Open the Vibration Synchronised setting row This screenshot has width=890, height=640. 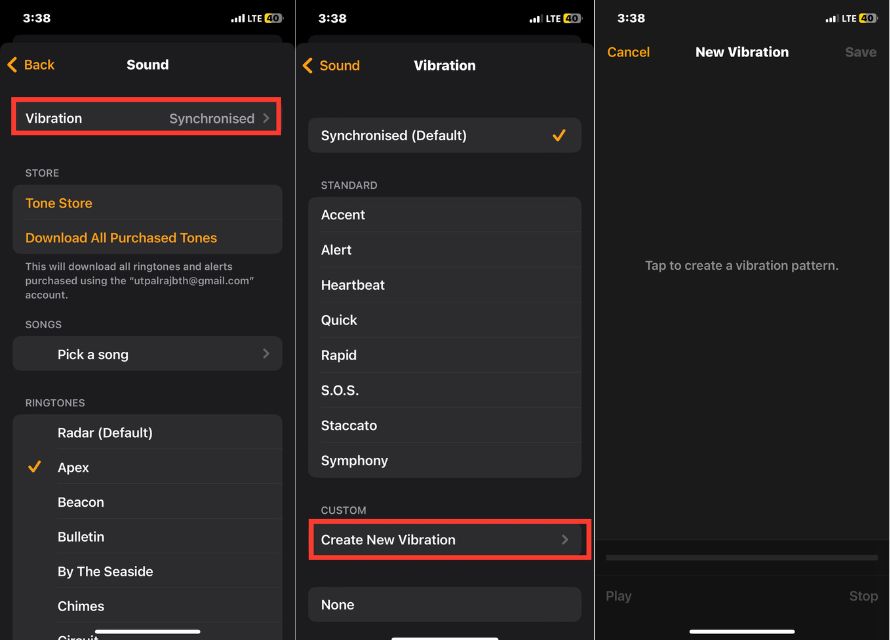(147, 118)
